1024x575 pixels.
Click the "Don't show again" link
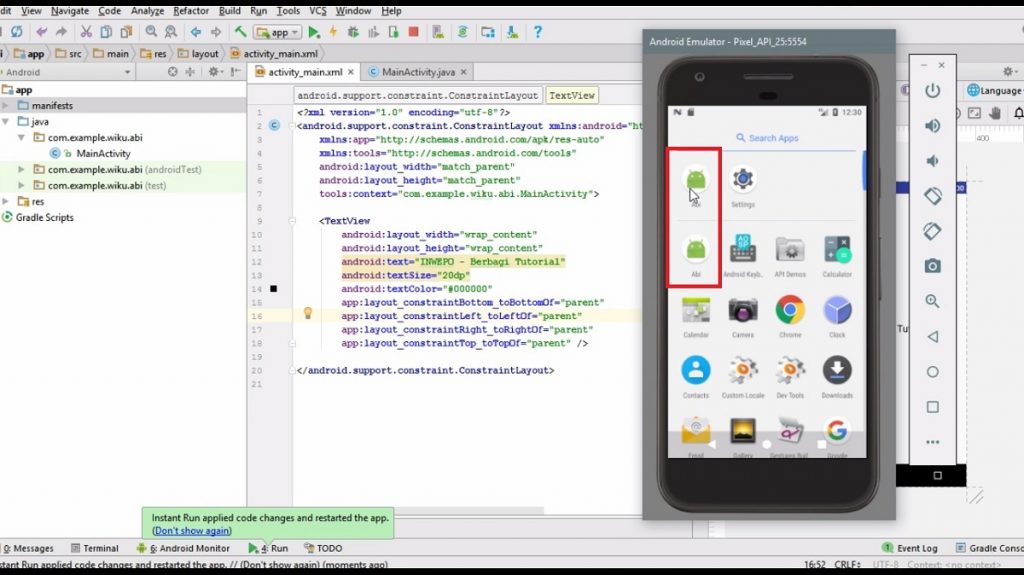[191, 531]
